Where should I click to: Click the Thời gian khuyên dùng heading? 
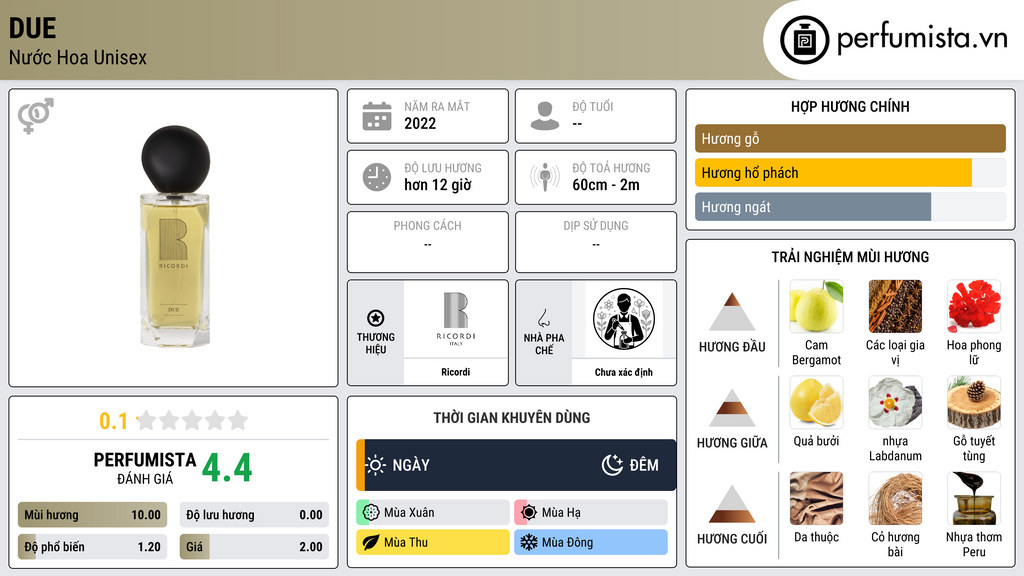click(512, 417)
